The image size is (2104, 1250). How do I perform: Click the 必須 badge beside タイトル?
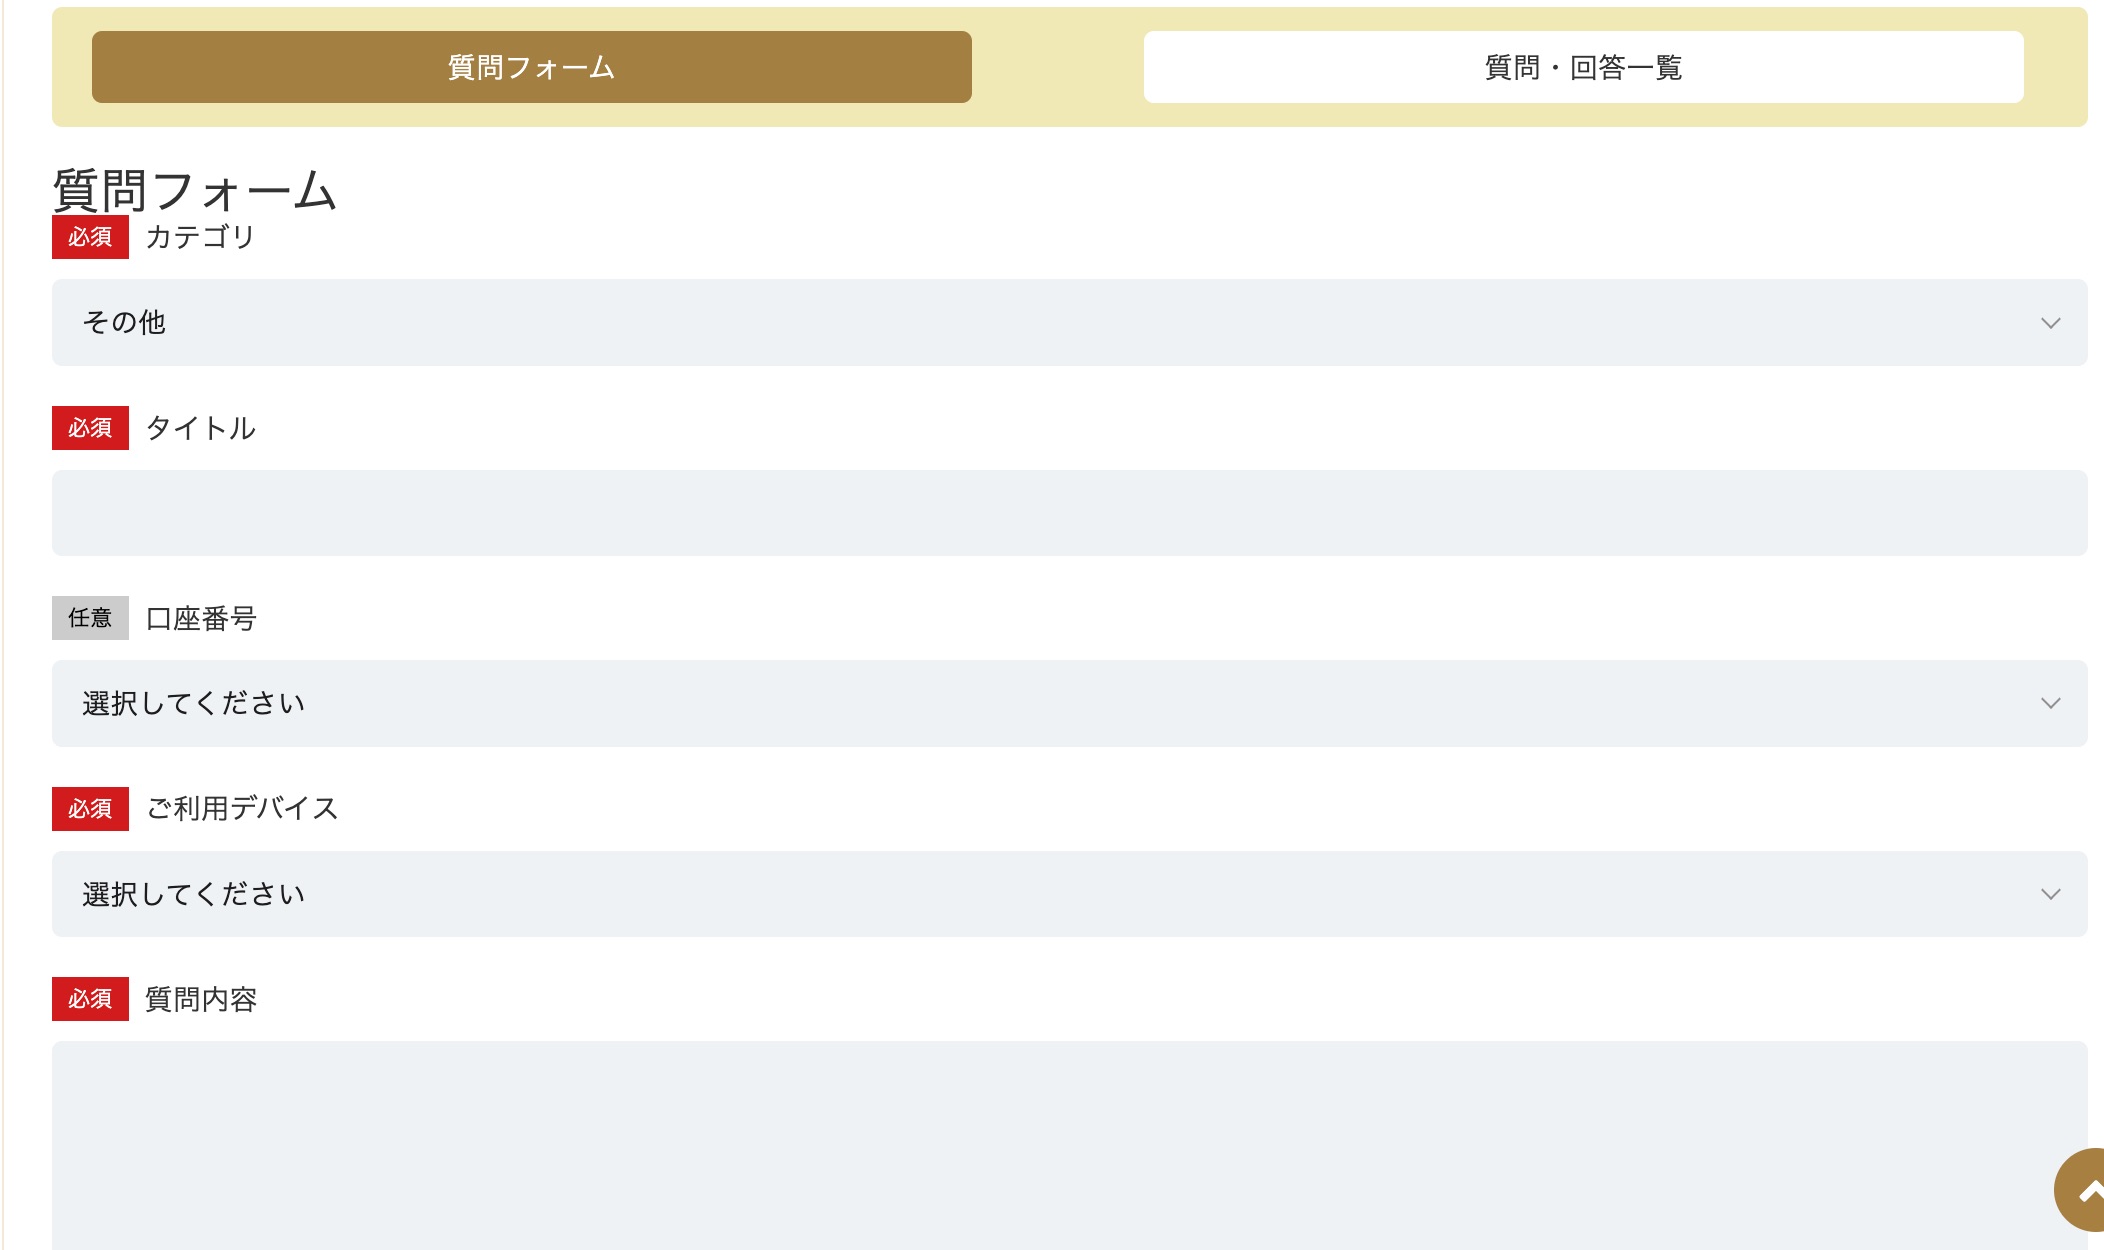(90, 428)
